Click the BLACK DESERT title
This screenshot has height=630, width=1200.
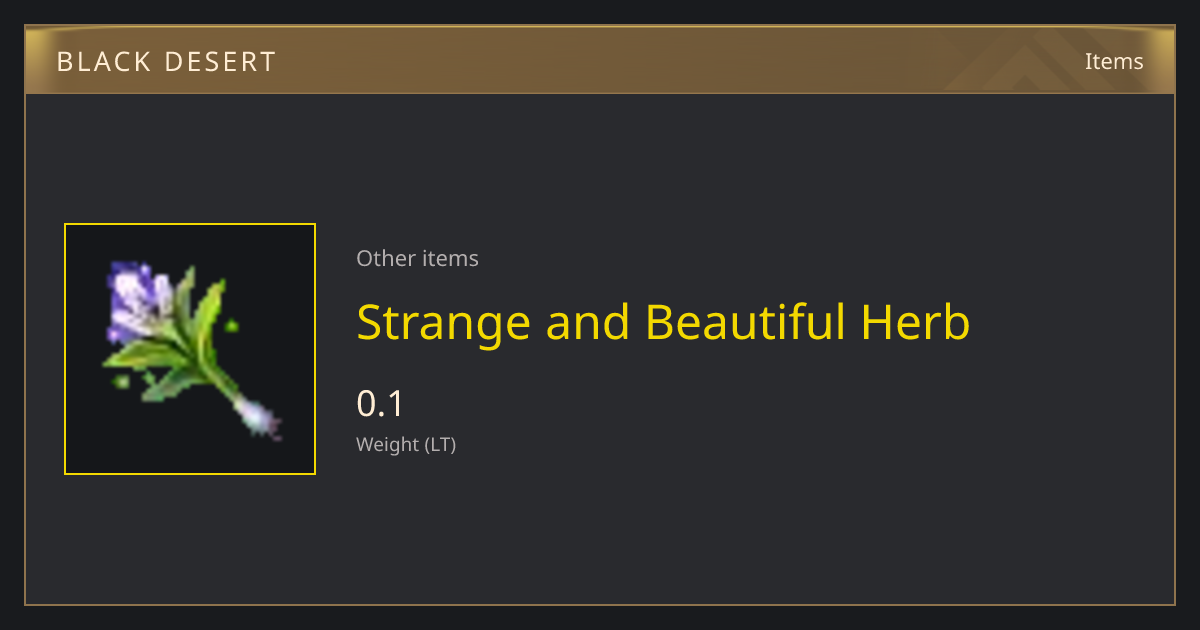click(166, 62)
